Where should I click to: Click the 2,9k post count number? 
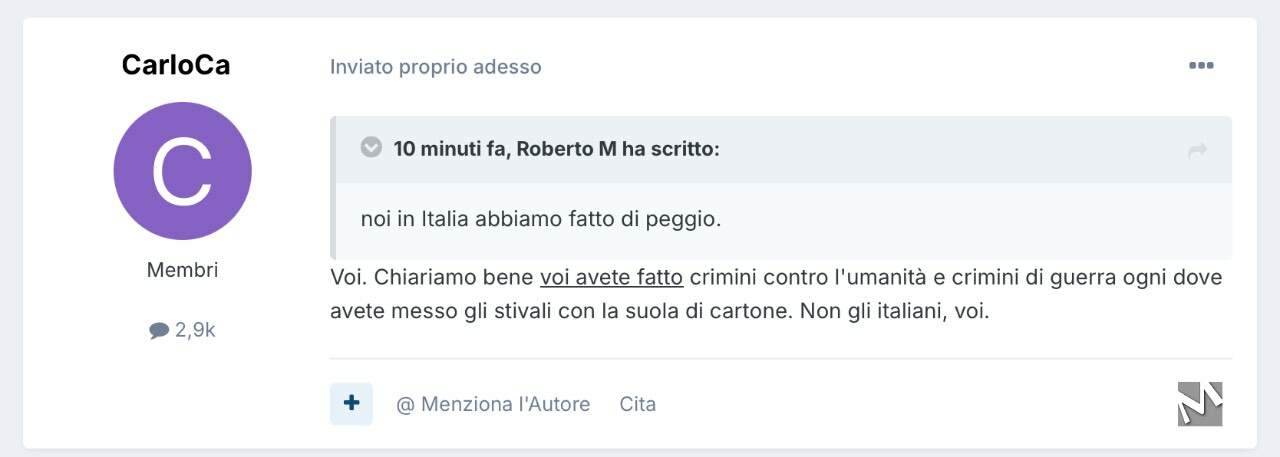[195, 330]
